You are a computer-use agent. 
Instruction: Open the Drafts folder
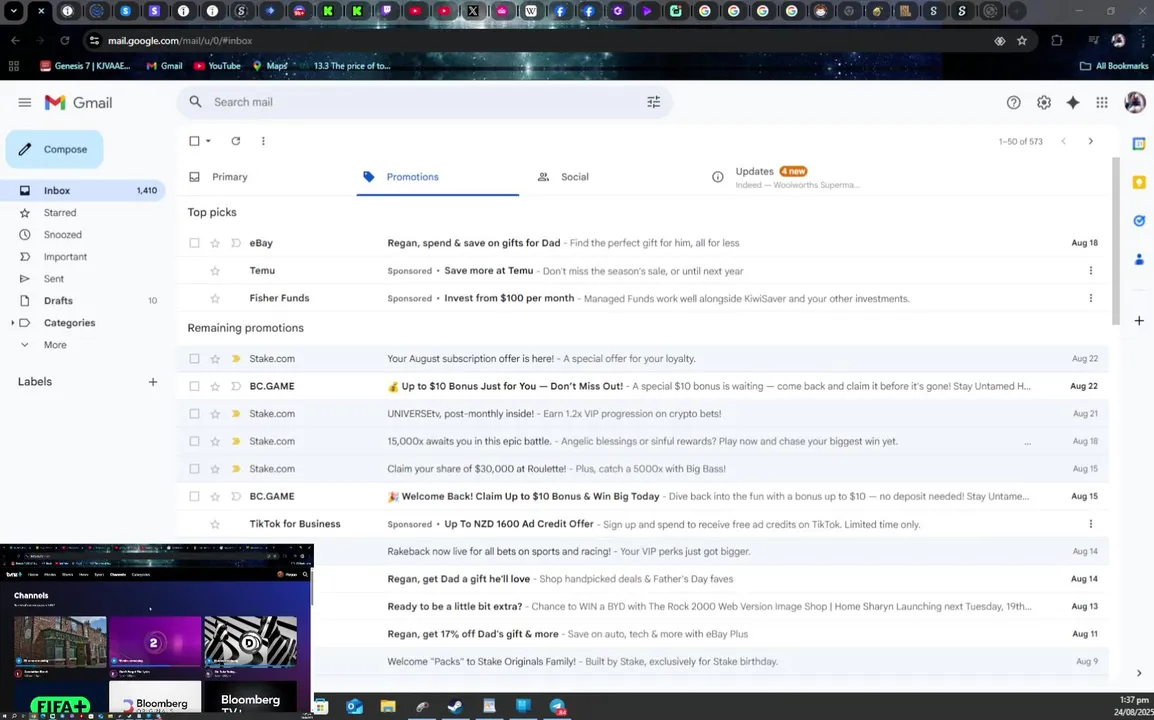tap(82, 301)
